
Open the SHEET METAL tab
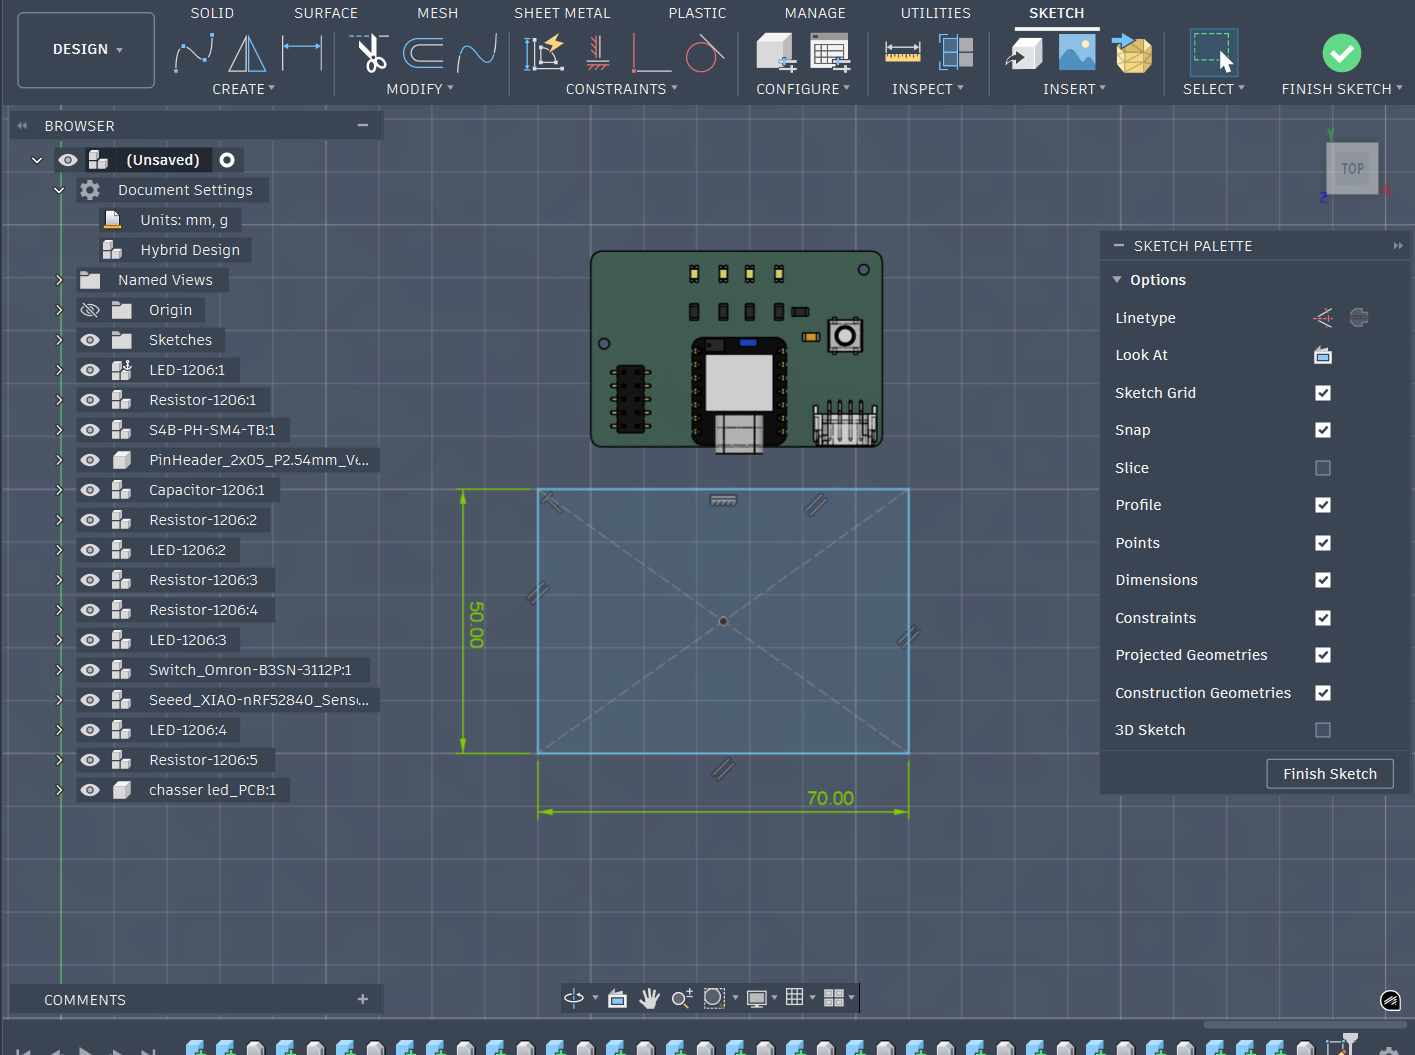561,13
